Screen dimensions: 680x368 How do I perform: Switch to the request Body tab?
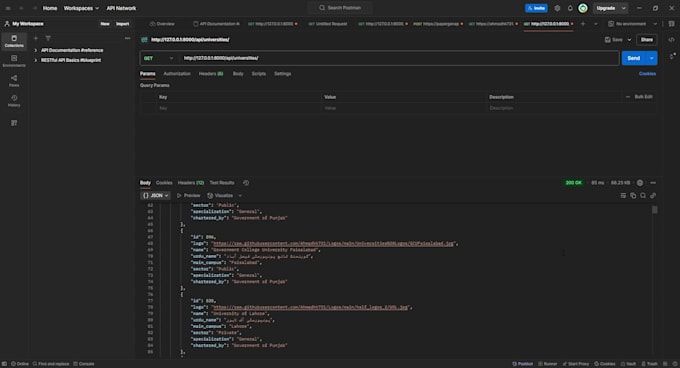[x=238, y=74]
